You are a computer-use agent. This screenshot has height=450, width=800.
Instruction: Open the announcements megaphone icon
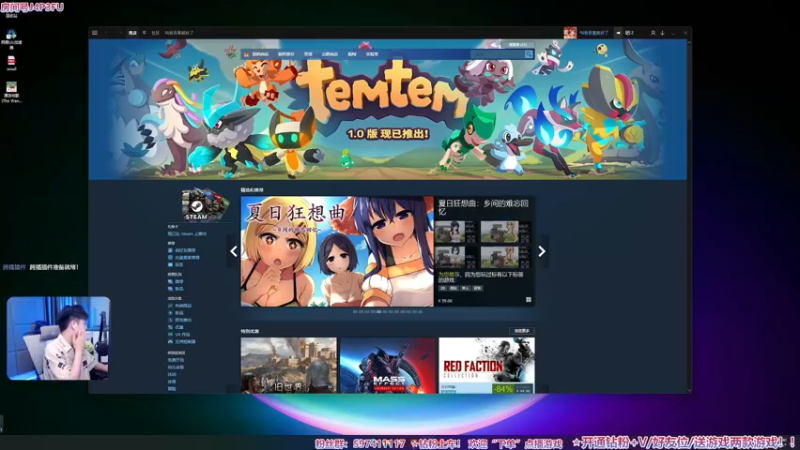pyautogui.click(x=618, y=33)
